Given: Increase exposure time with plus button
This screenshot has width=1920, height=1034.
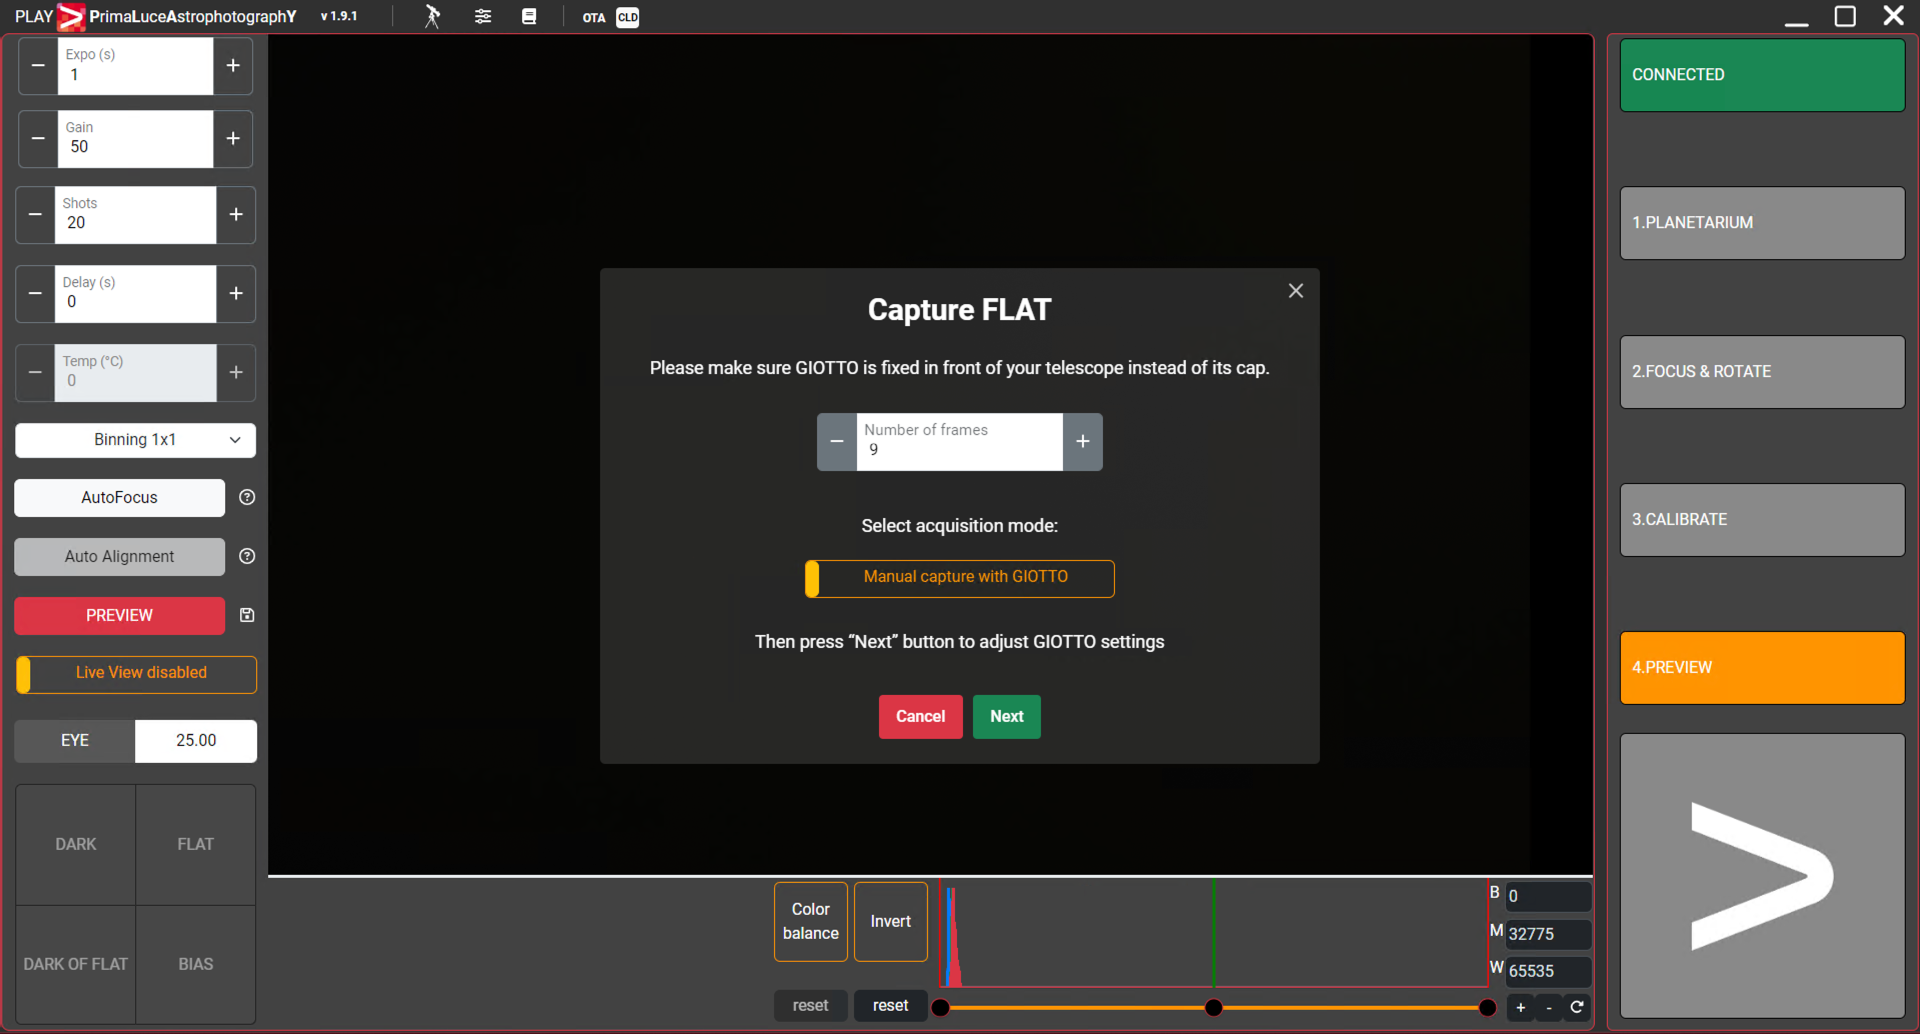Looking at the screenshot, I should tap(233, 66).
